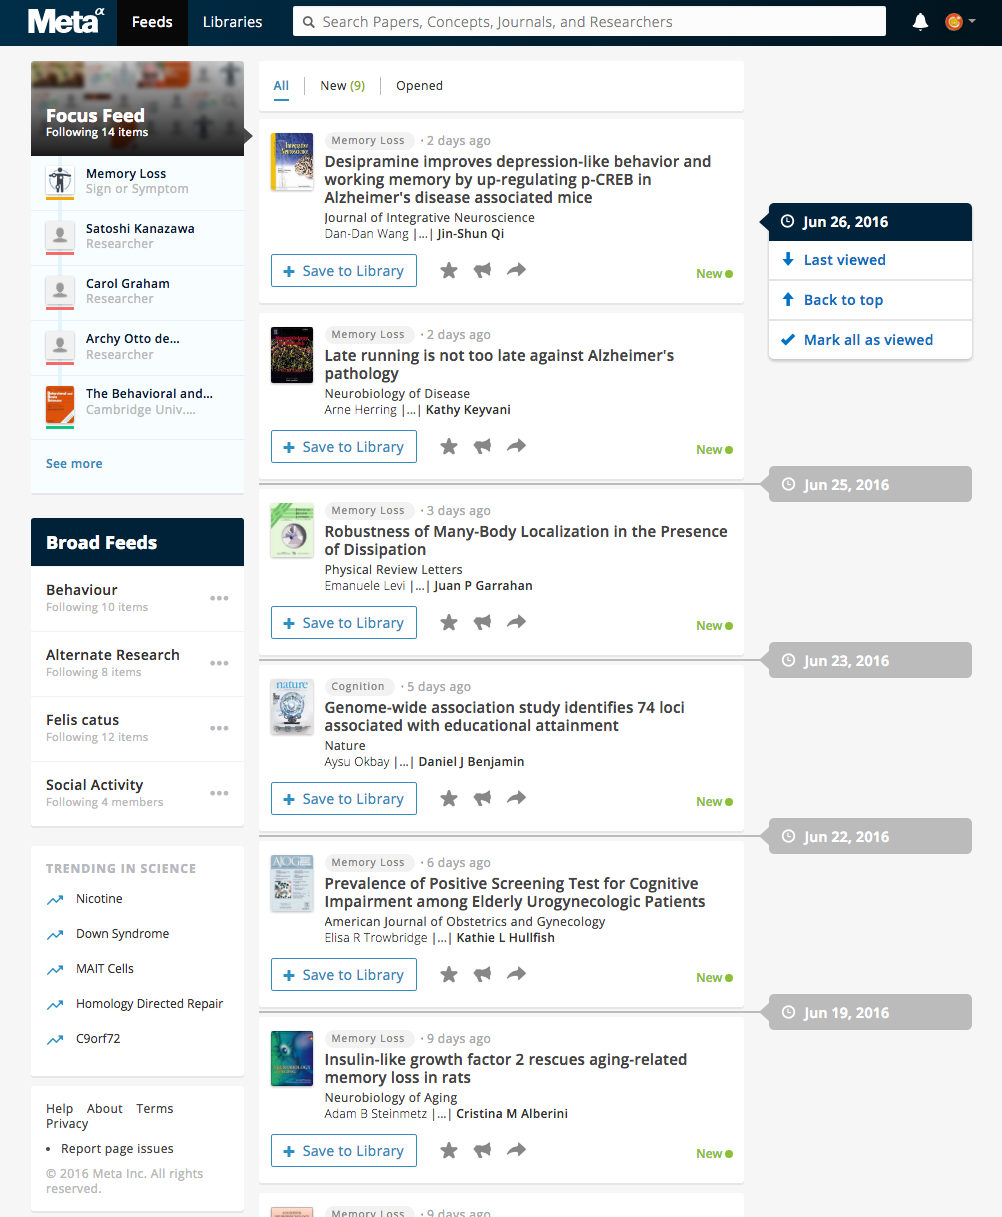Share the Genome-wide association study paper

click(x=516, y=798)
